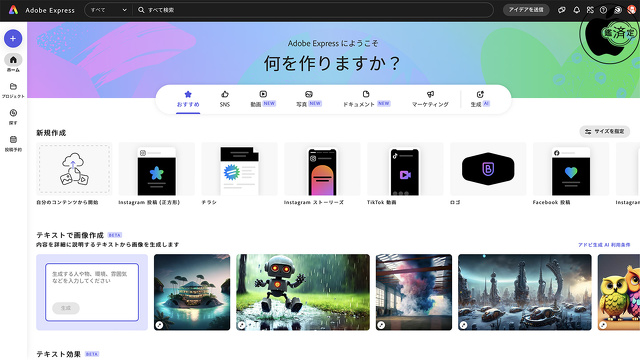This screenshot has width=640, height=360.
Task: Click the アイデアを送信 button
Action: (x=526, y=10)
